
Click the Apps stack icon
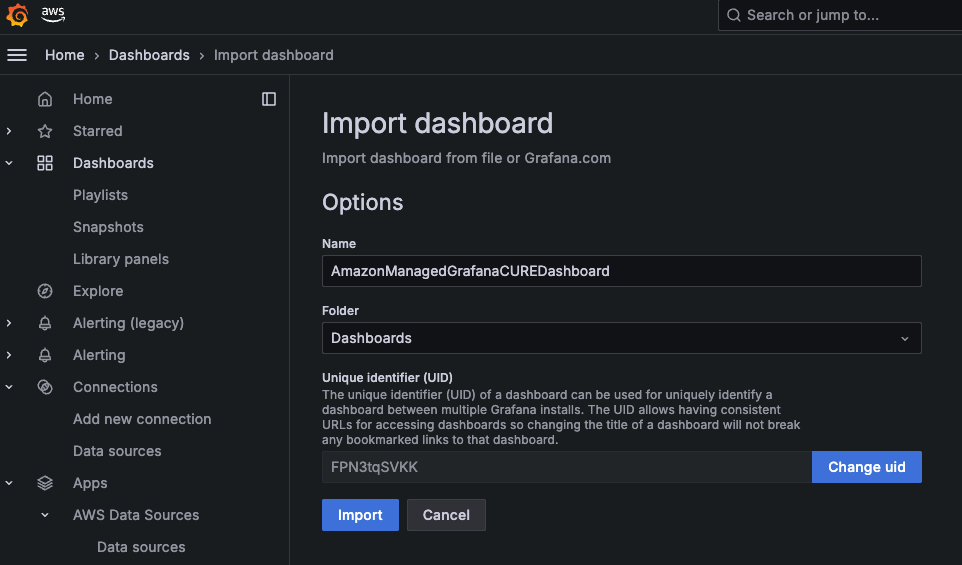(x=45, y=483)
